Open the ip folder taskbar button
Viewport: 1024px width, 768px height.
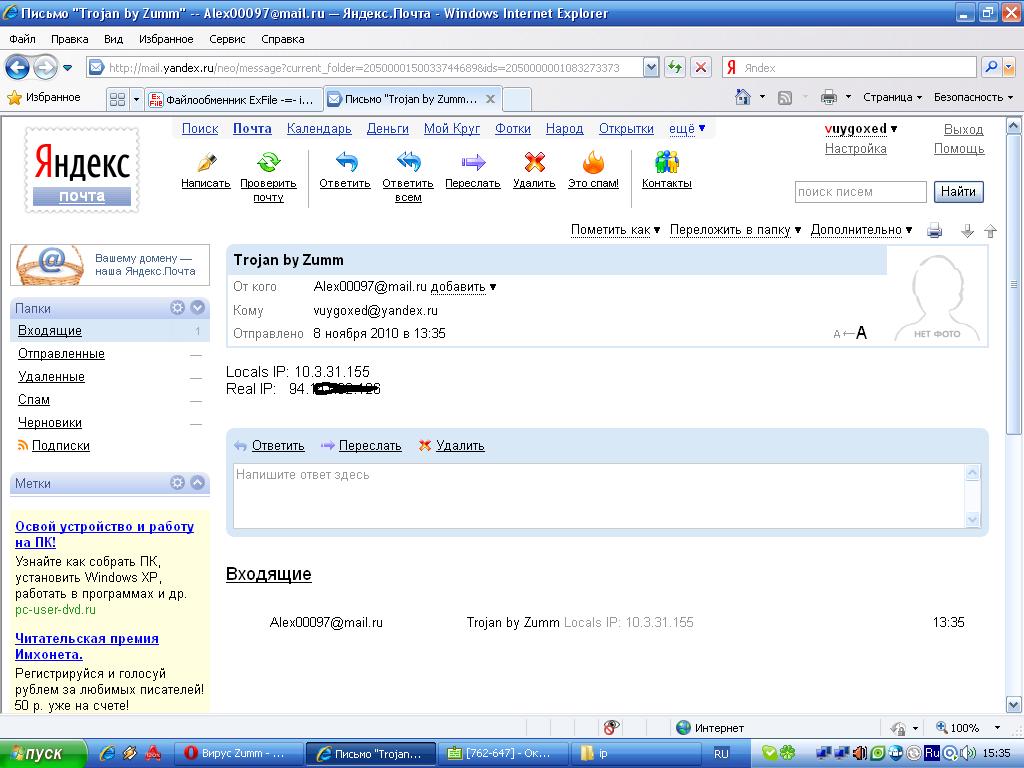pos(636,754)
